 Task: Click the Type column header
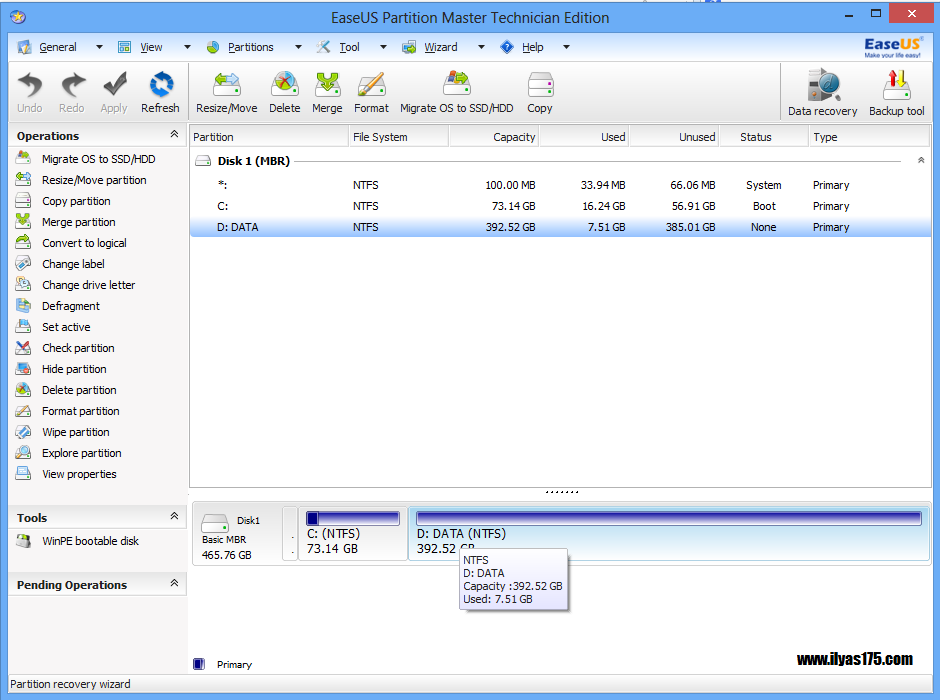point(869,137)
